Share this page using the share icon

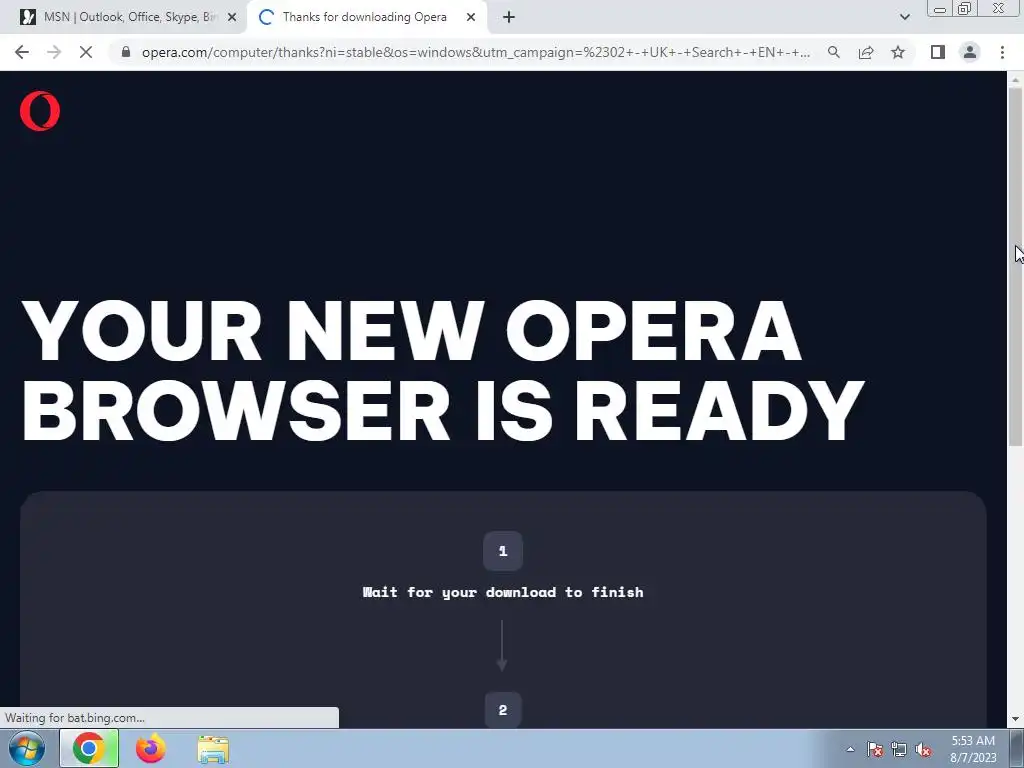[x=866, y=52]
